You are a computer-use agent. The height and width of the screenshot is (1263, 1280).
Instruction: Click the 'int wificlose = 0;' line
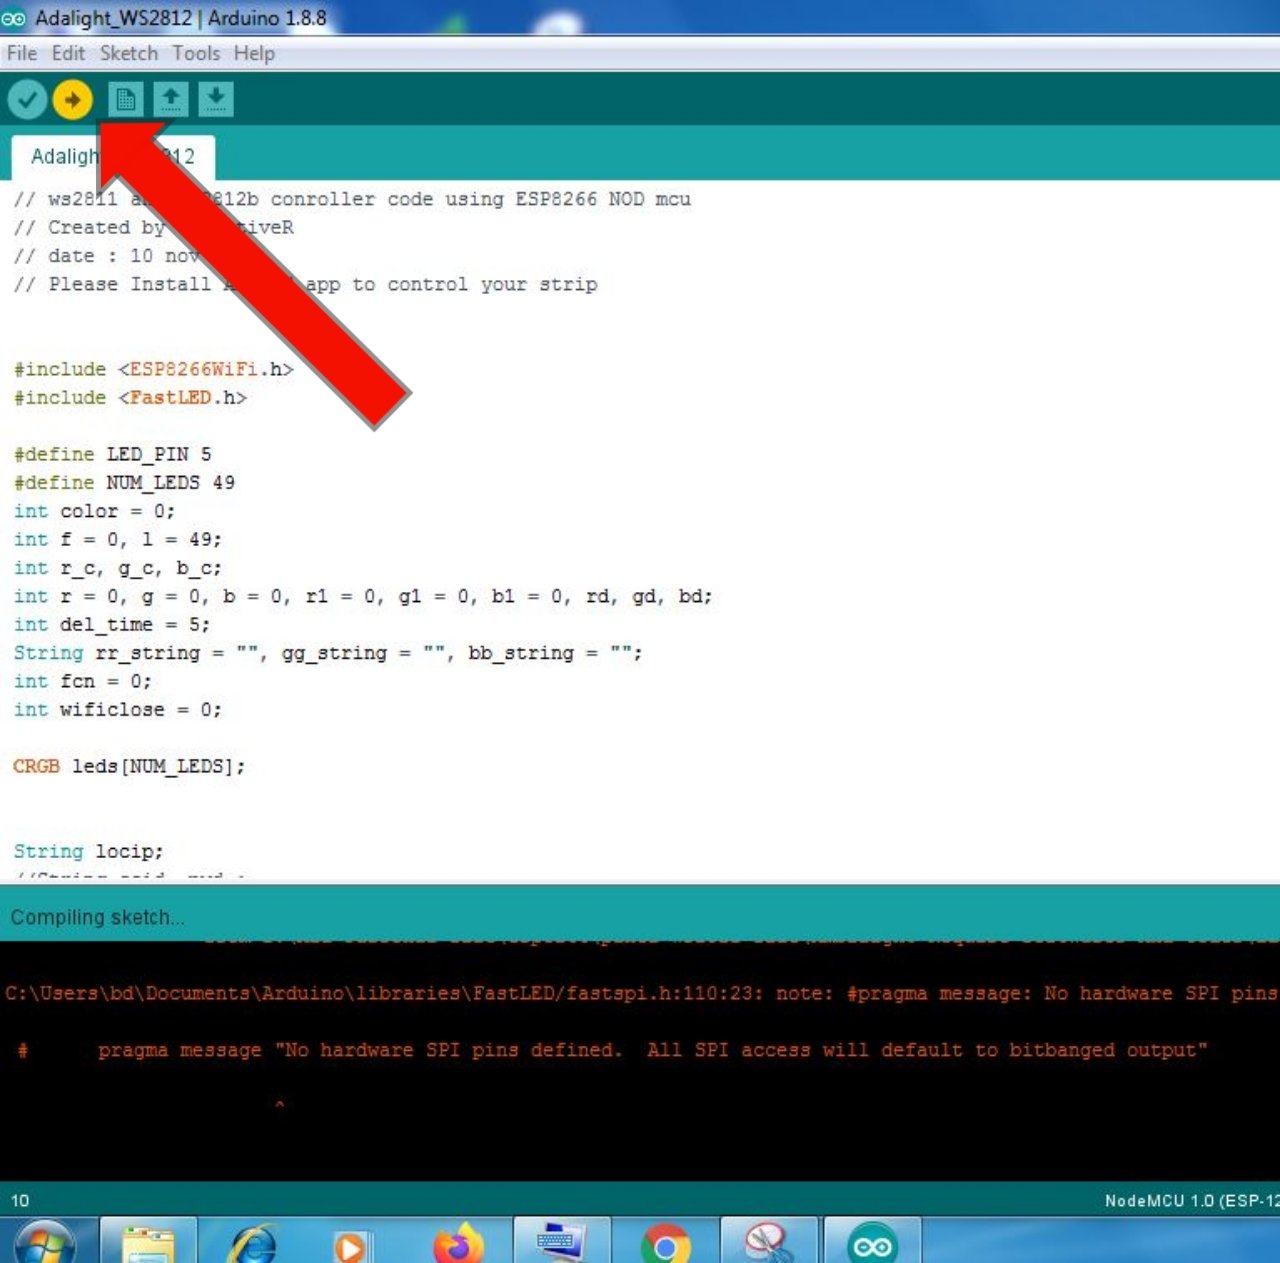pos(118,709)
